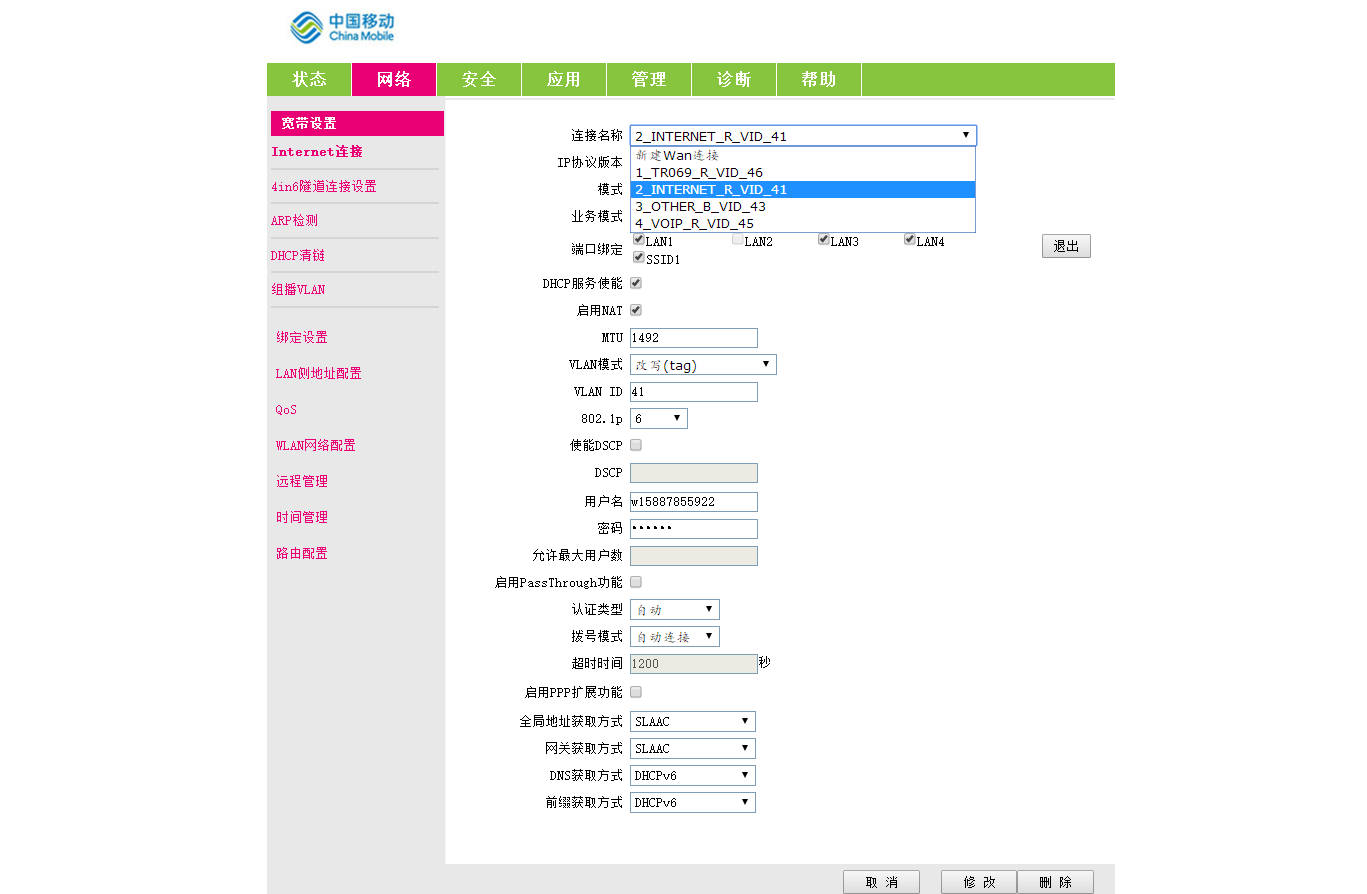Open the 前缀获取方式 dropdown
This screenshot has height=894, width=1367.
click(693, 803)
